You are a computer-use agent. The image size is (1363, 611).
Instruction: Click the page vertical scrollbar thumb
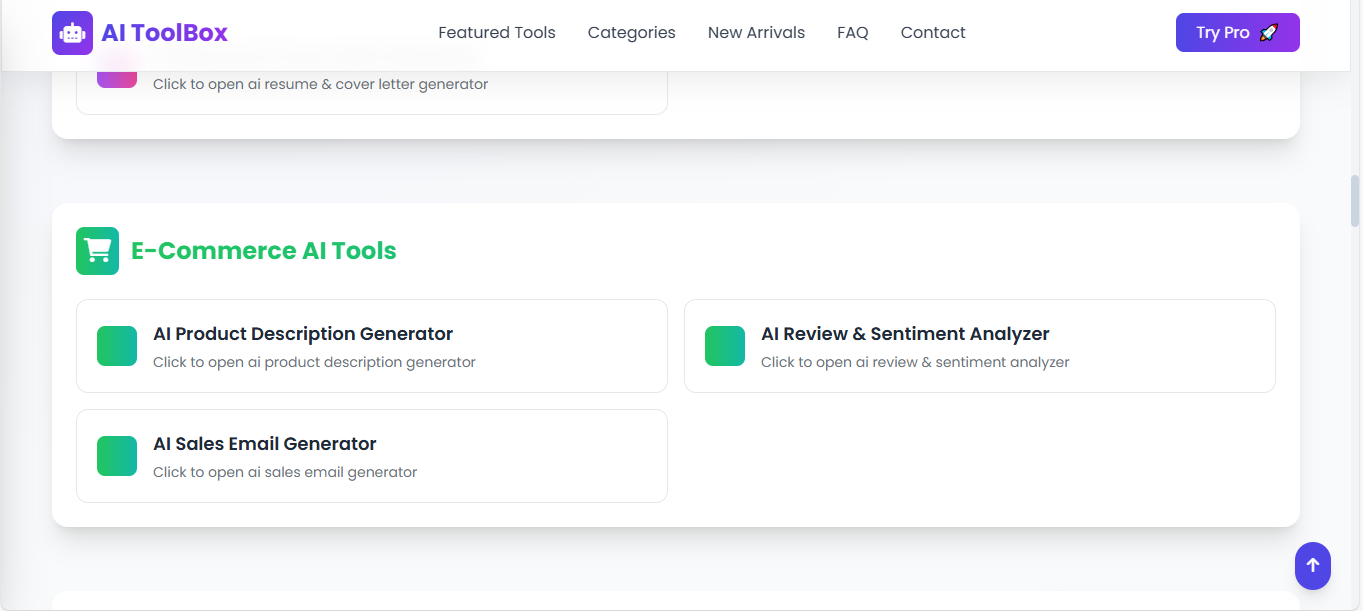coord(1355,200)
